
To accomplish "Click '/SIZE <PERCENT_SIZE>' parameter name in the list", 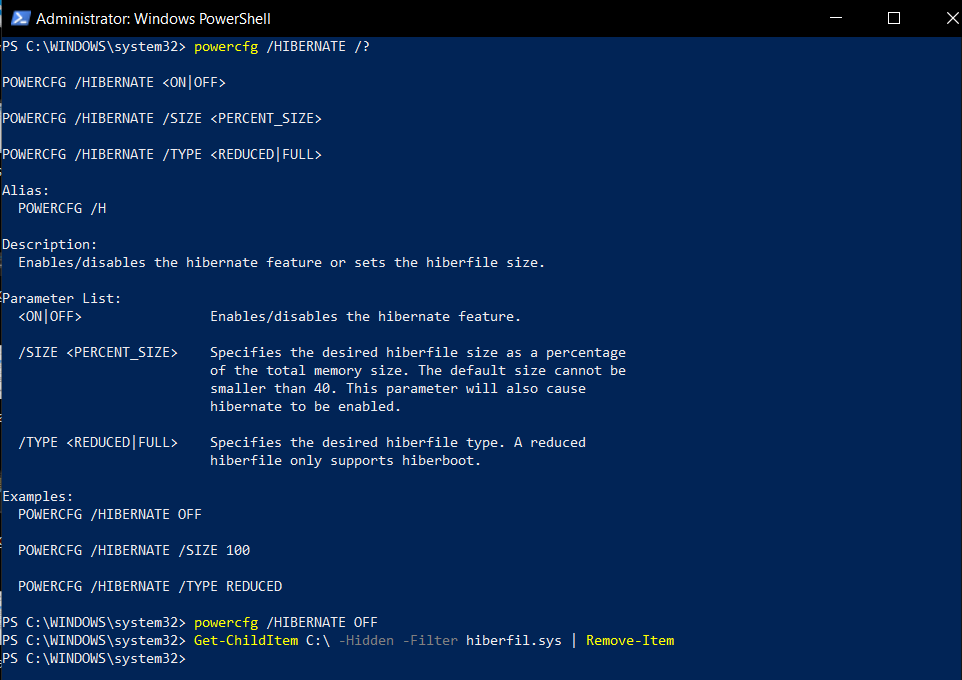I will click(x=98, y=353).
